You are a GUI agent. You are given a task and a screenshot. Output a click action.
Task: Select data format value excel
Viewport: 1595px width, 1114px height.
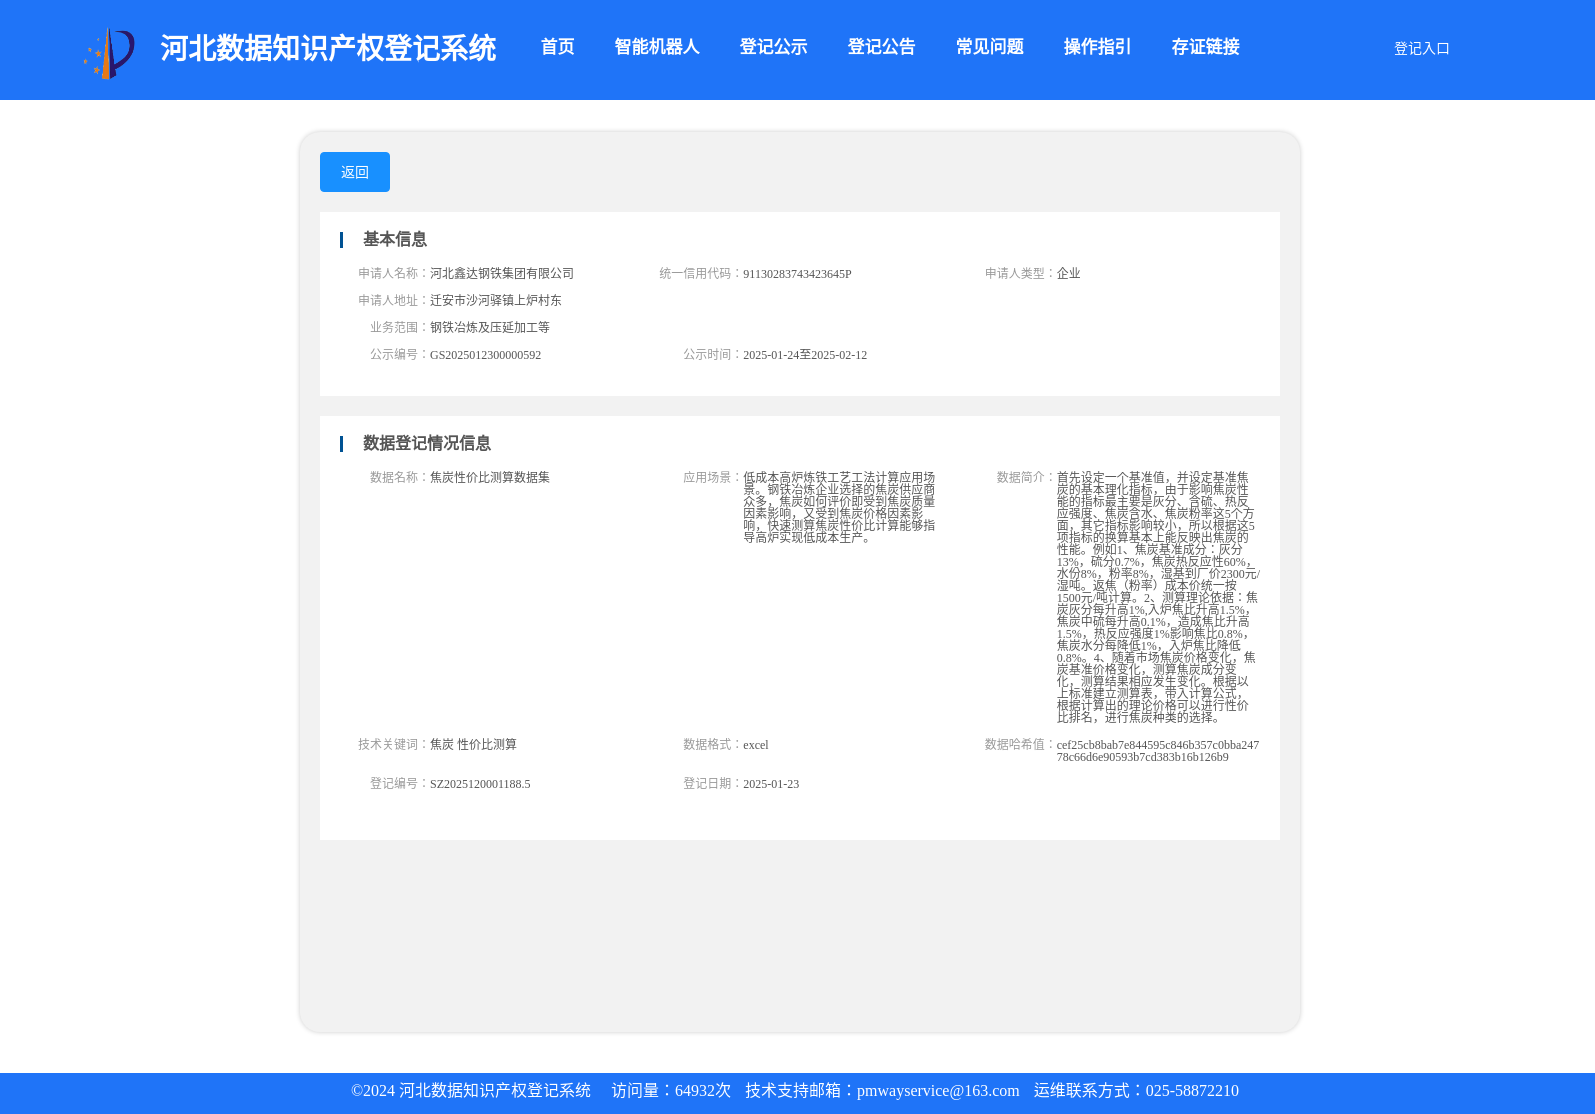pos(756,745)
